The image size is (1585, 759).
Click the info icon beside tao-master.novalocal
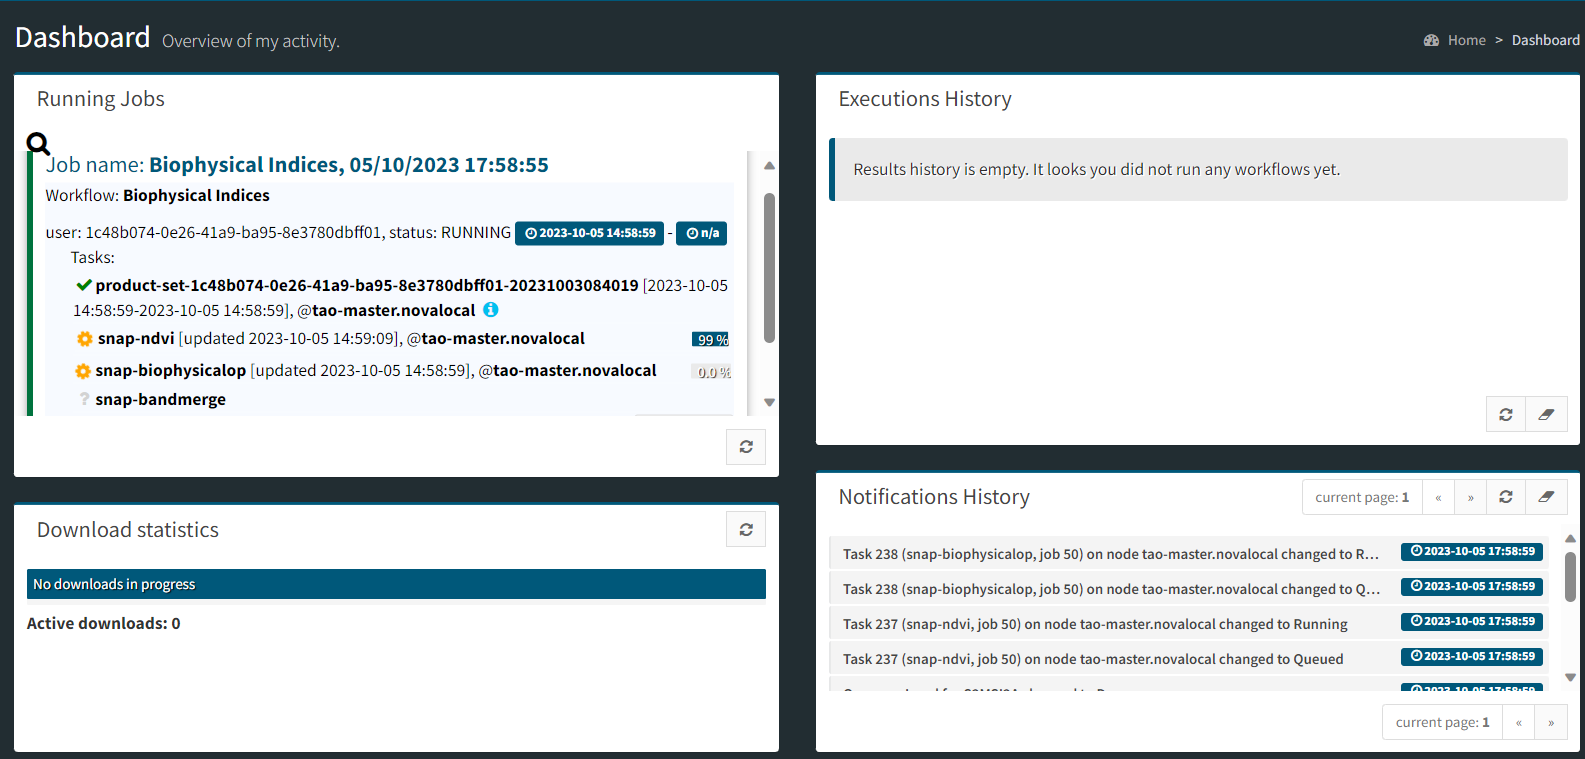[x=491, y=310]
